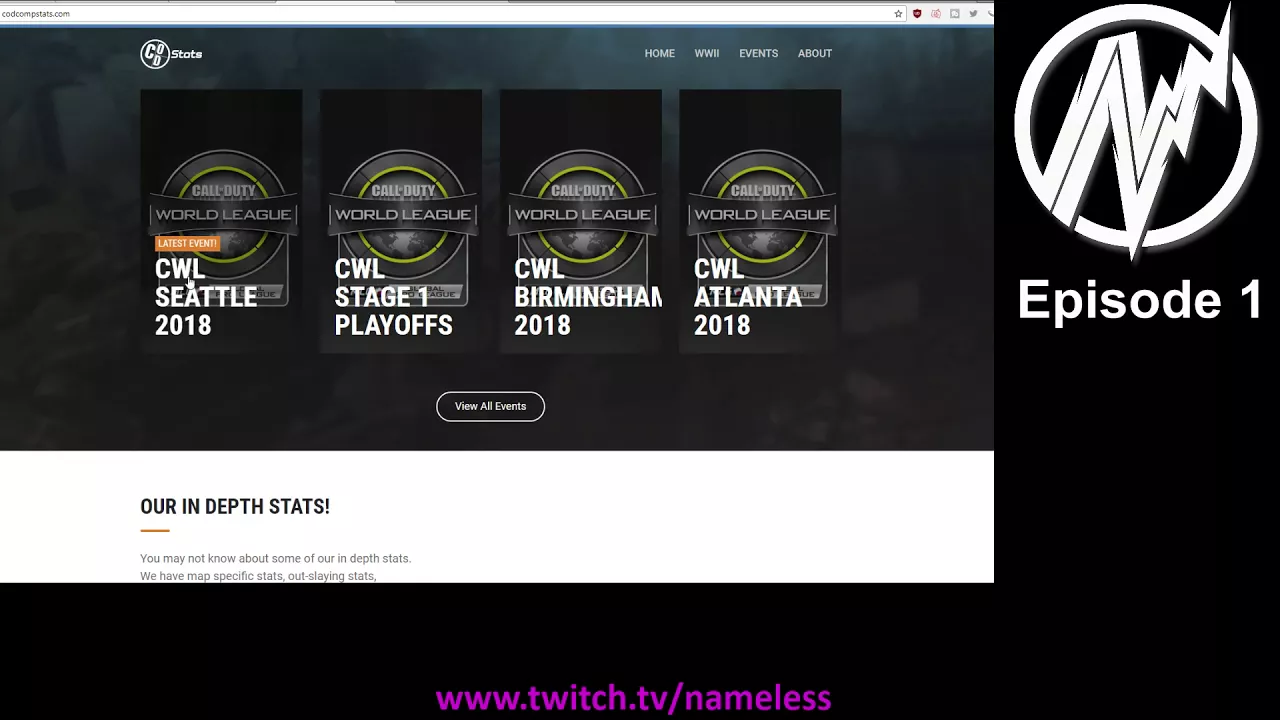This screenshot has height=720, width=1280.
Task: Click the COD Stats logo
Action: click(171, 54)
